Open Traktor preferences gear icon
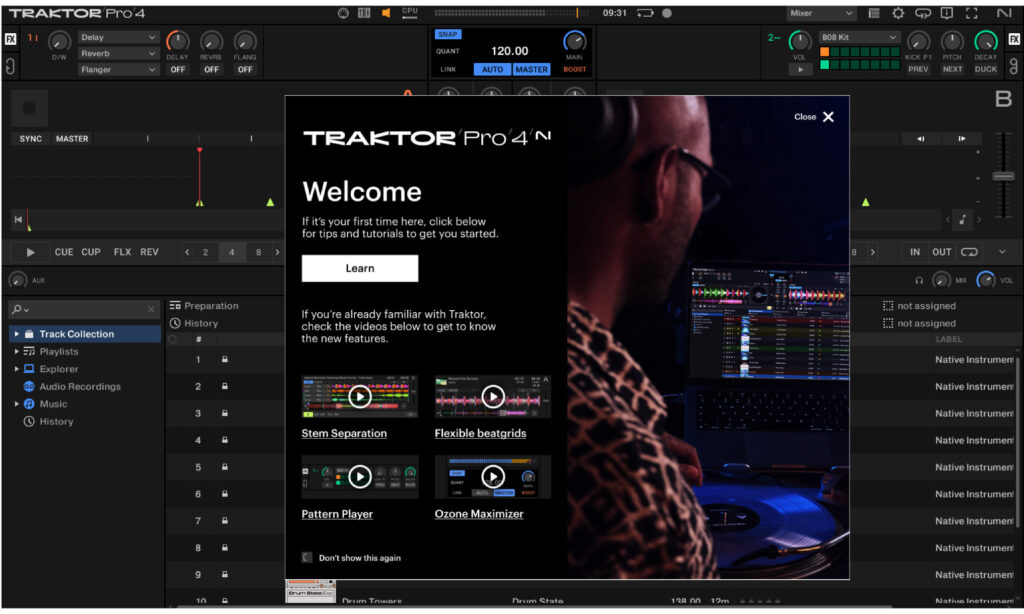The height and width of the screenshot is (614, 1024). (x=897, y=13)
